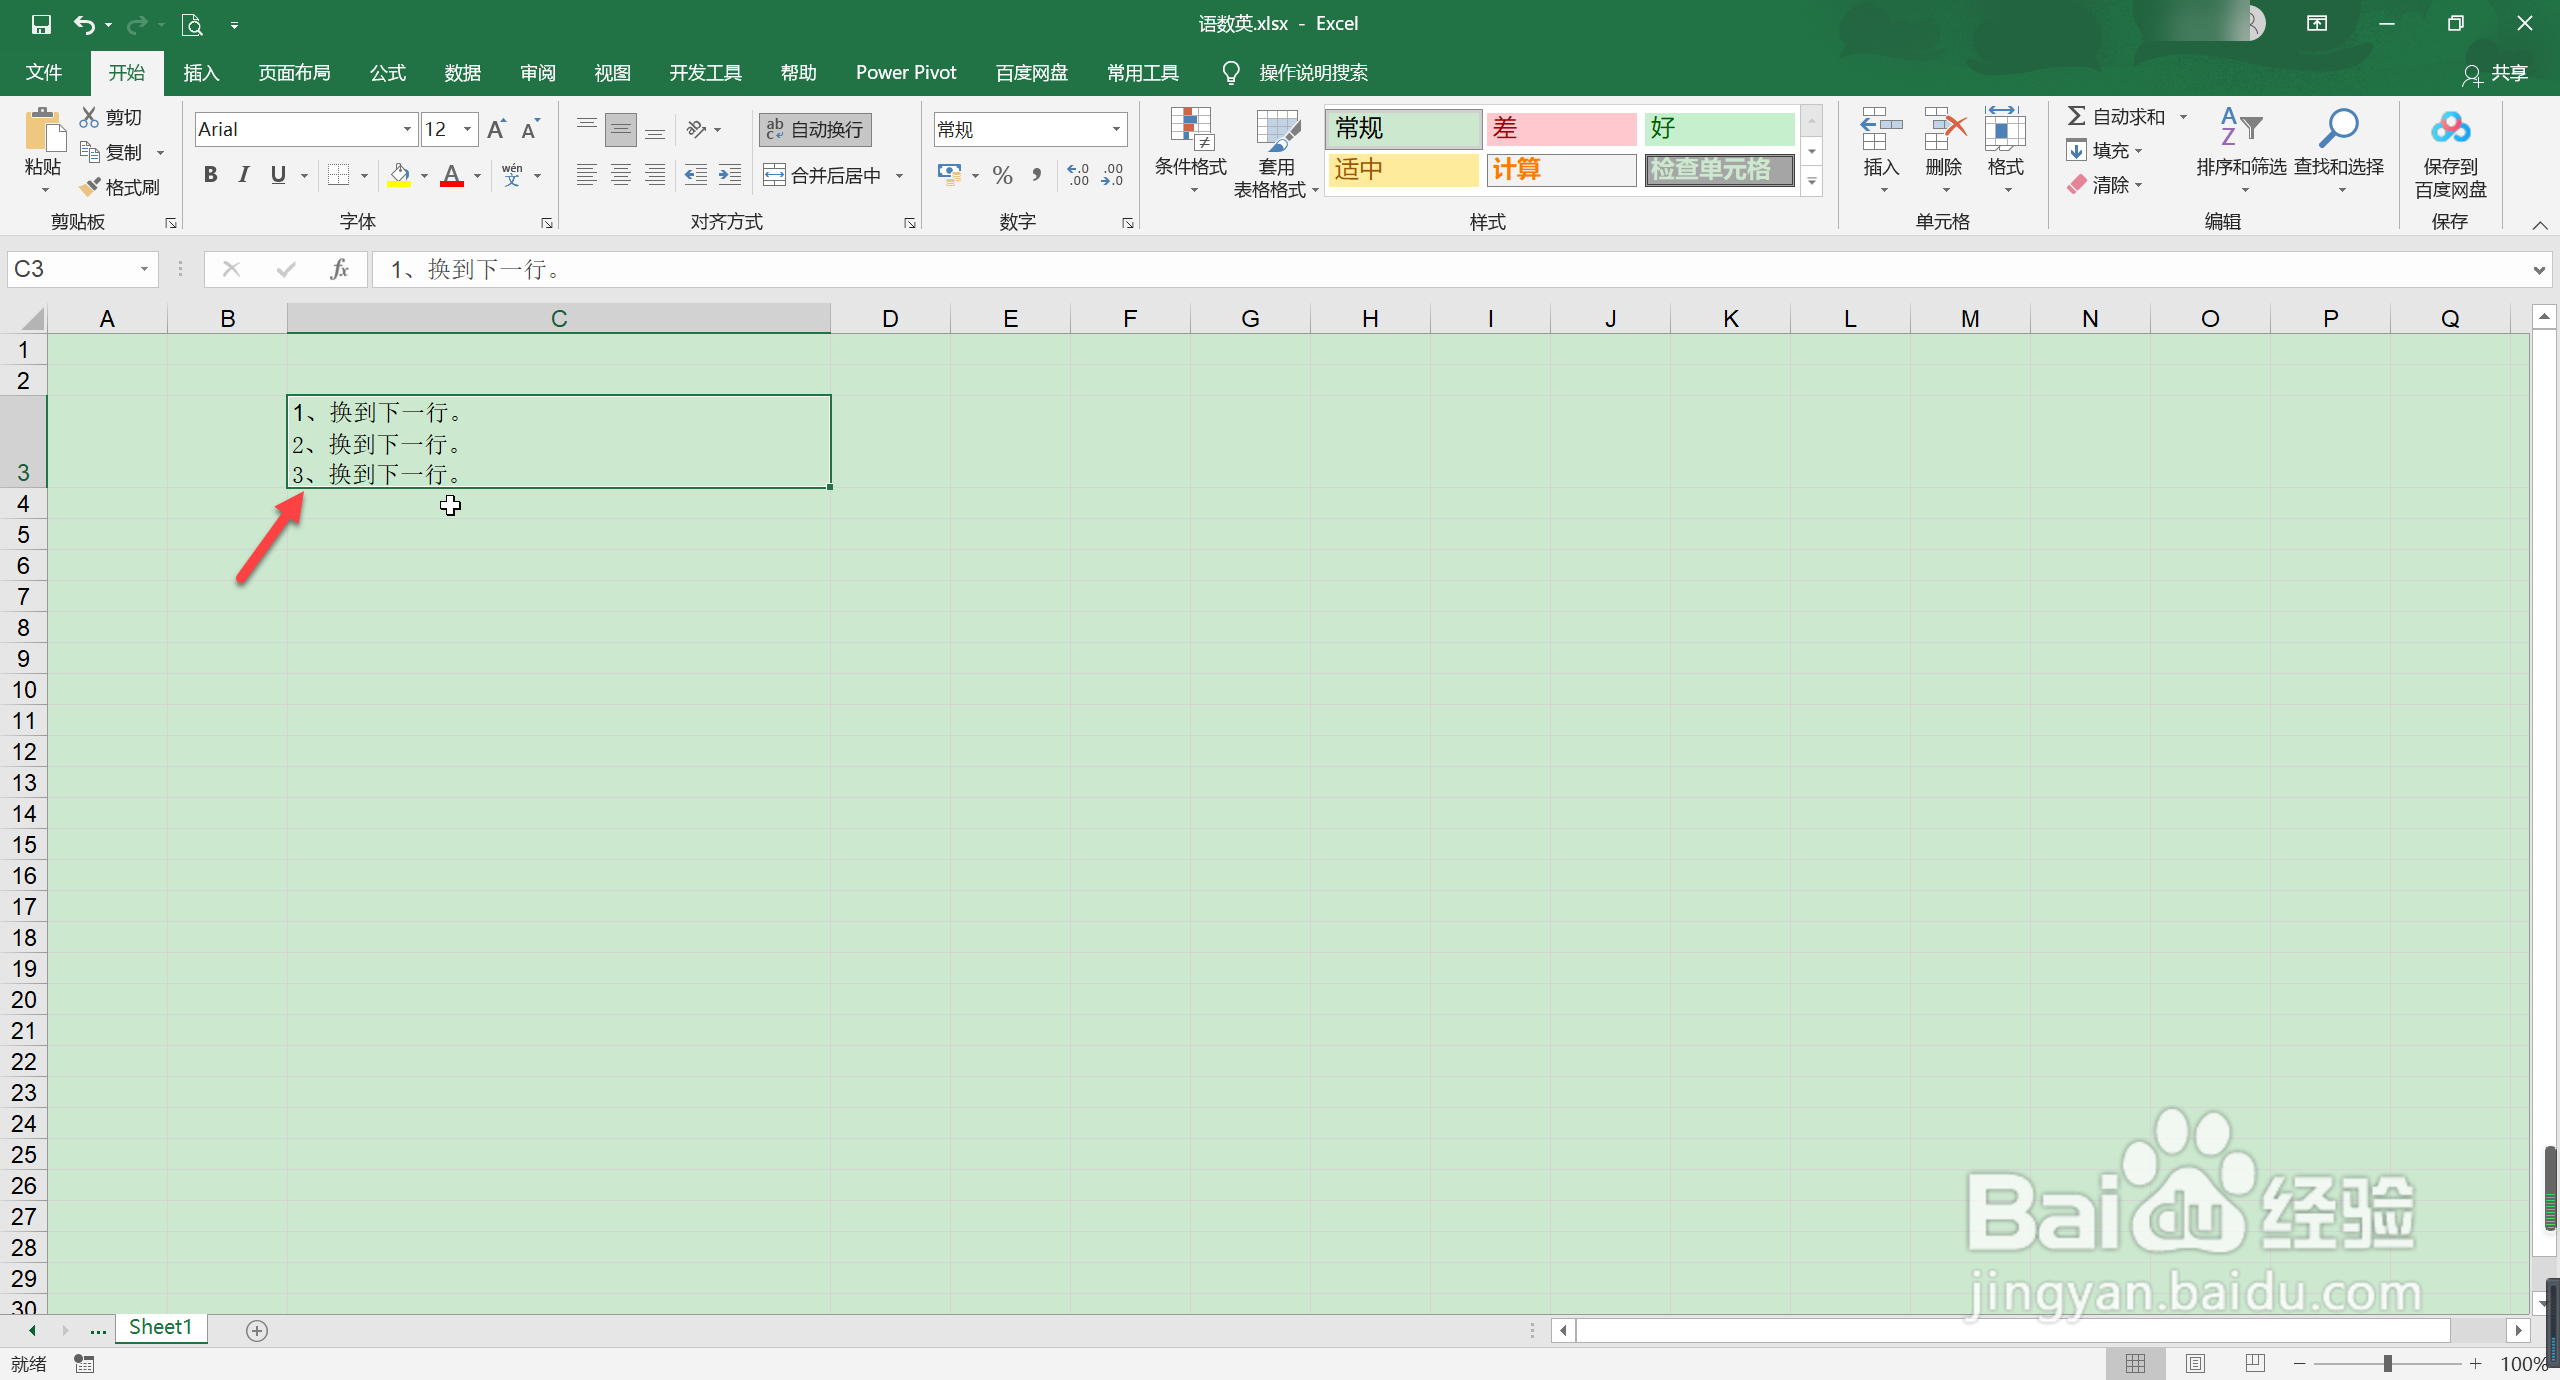
Task: Open the font name Arial dropdown
Action: [x=407, y=129]
